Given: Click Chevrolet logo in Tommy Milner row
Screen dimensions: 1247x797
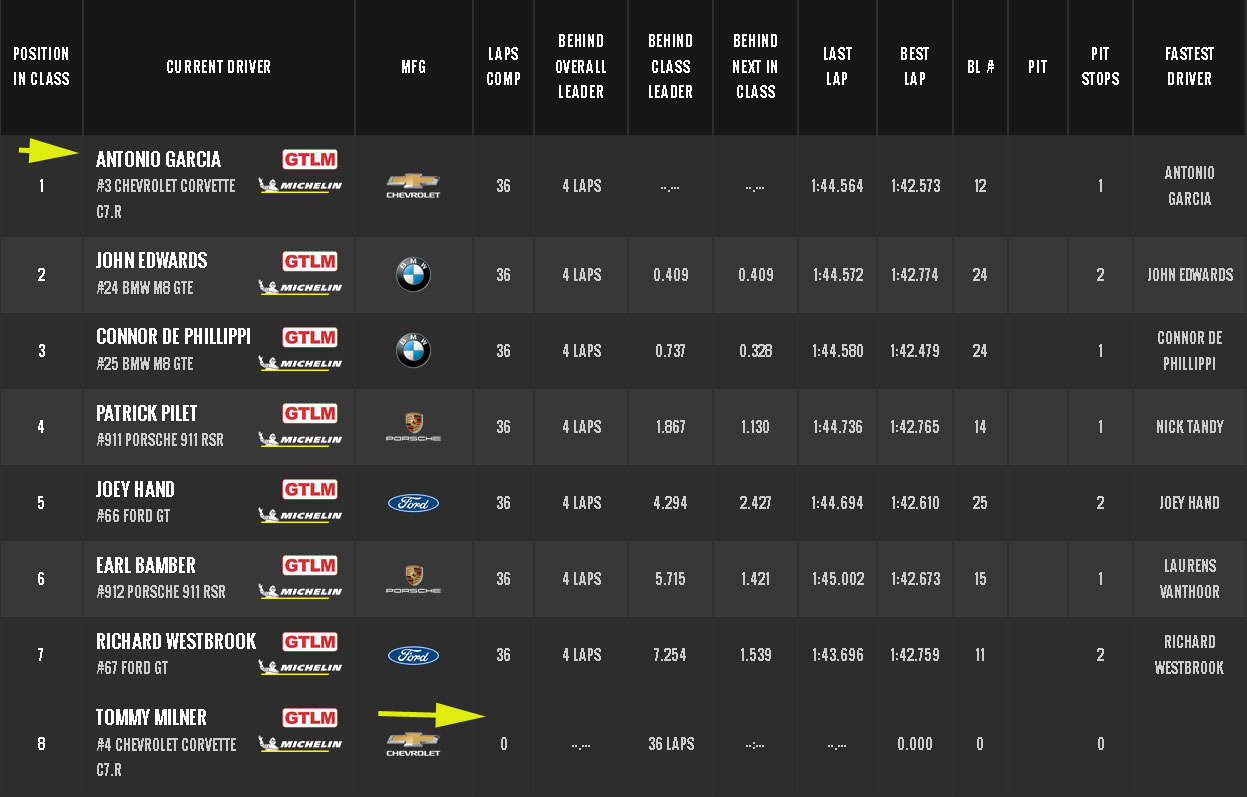Looking at the screenshot, I should (x=413, y=742).
